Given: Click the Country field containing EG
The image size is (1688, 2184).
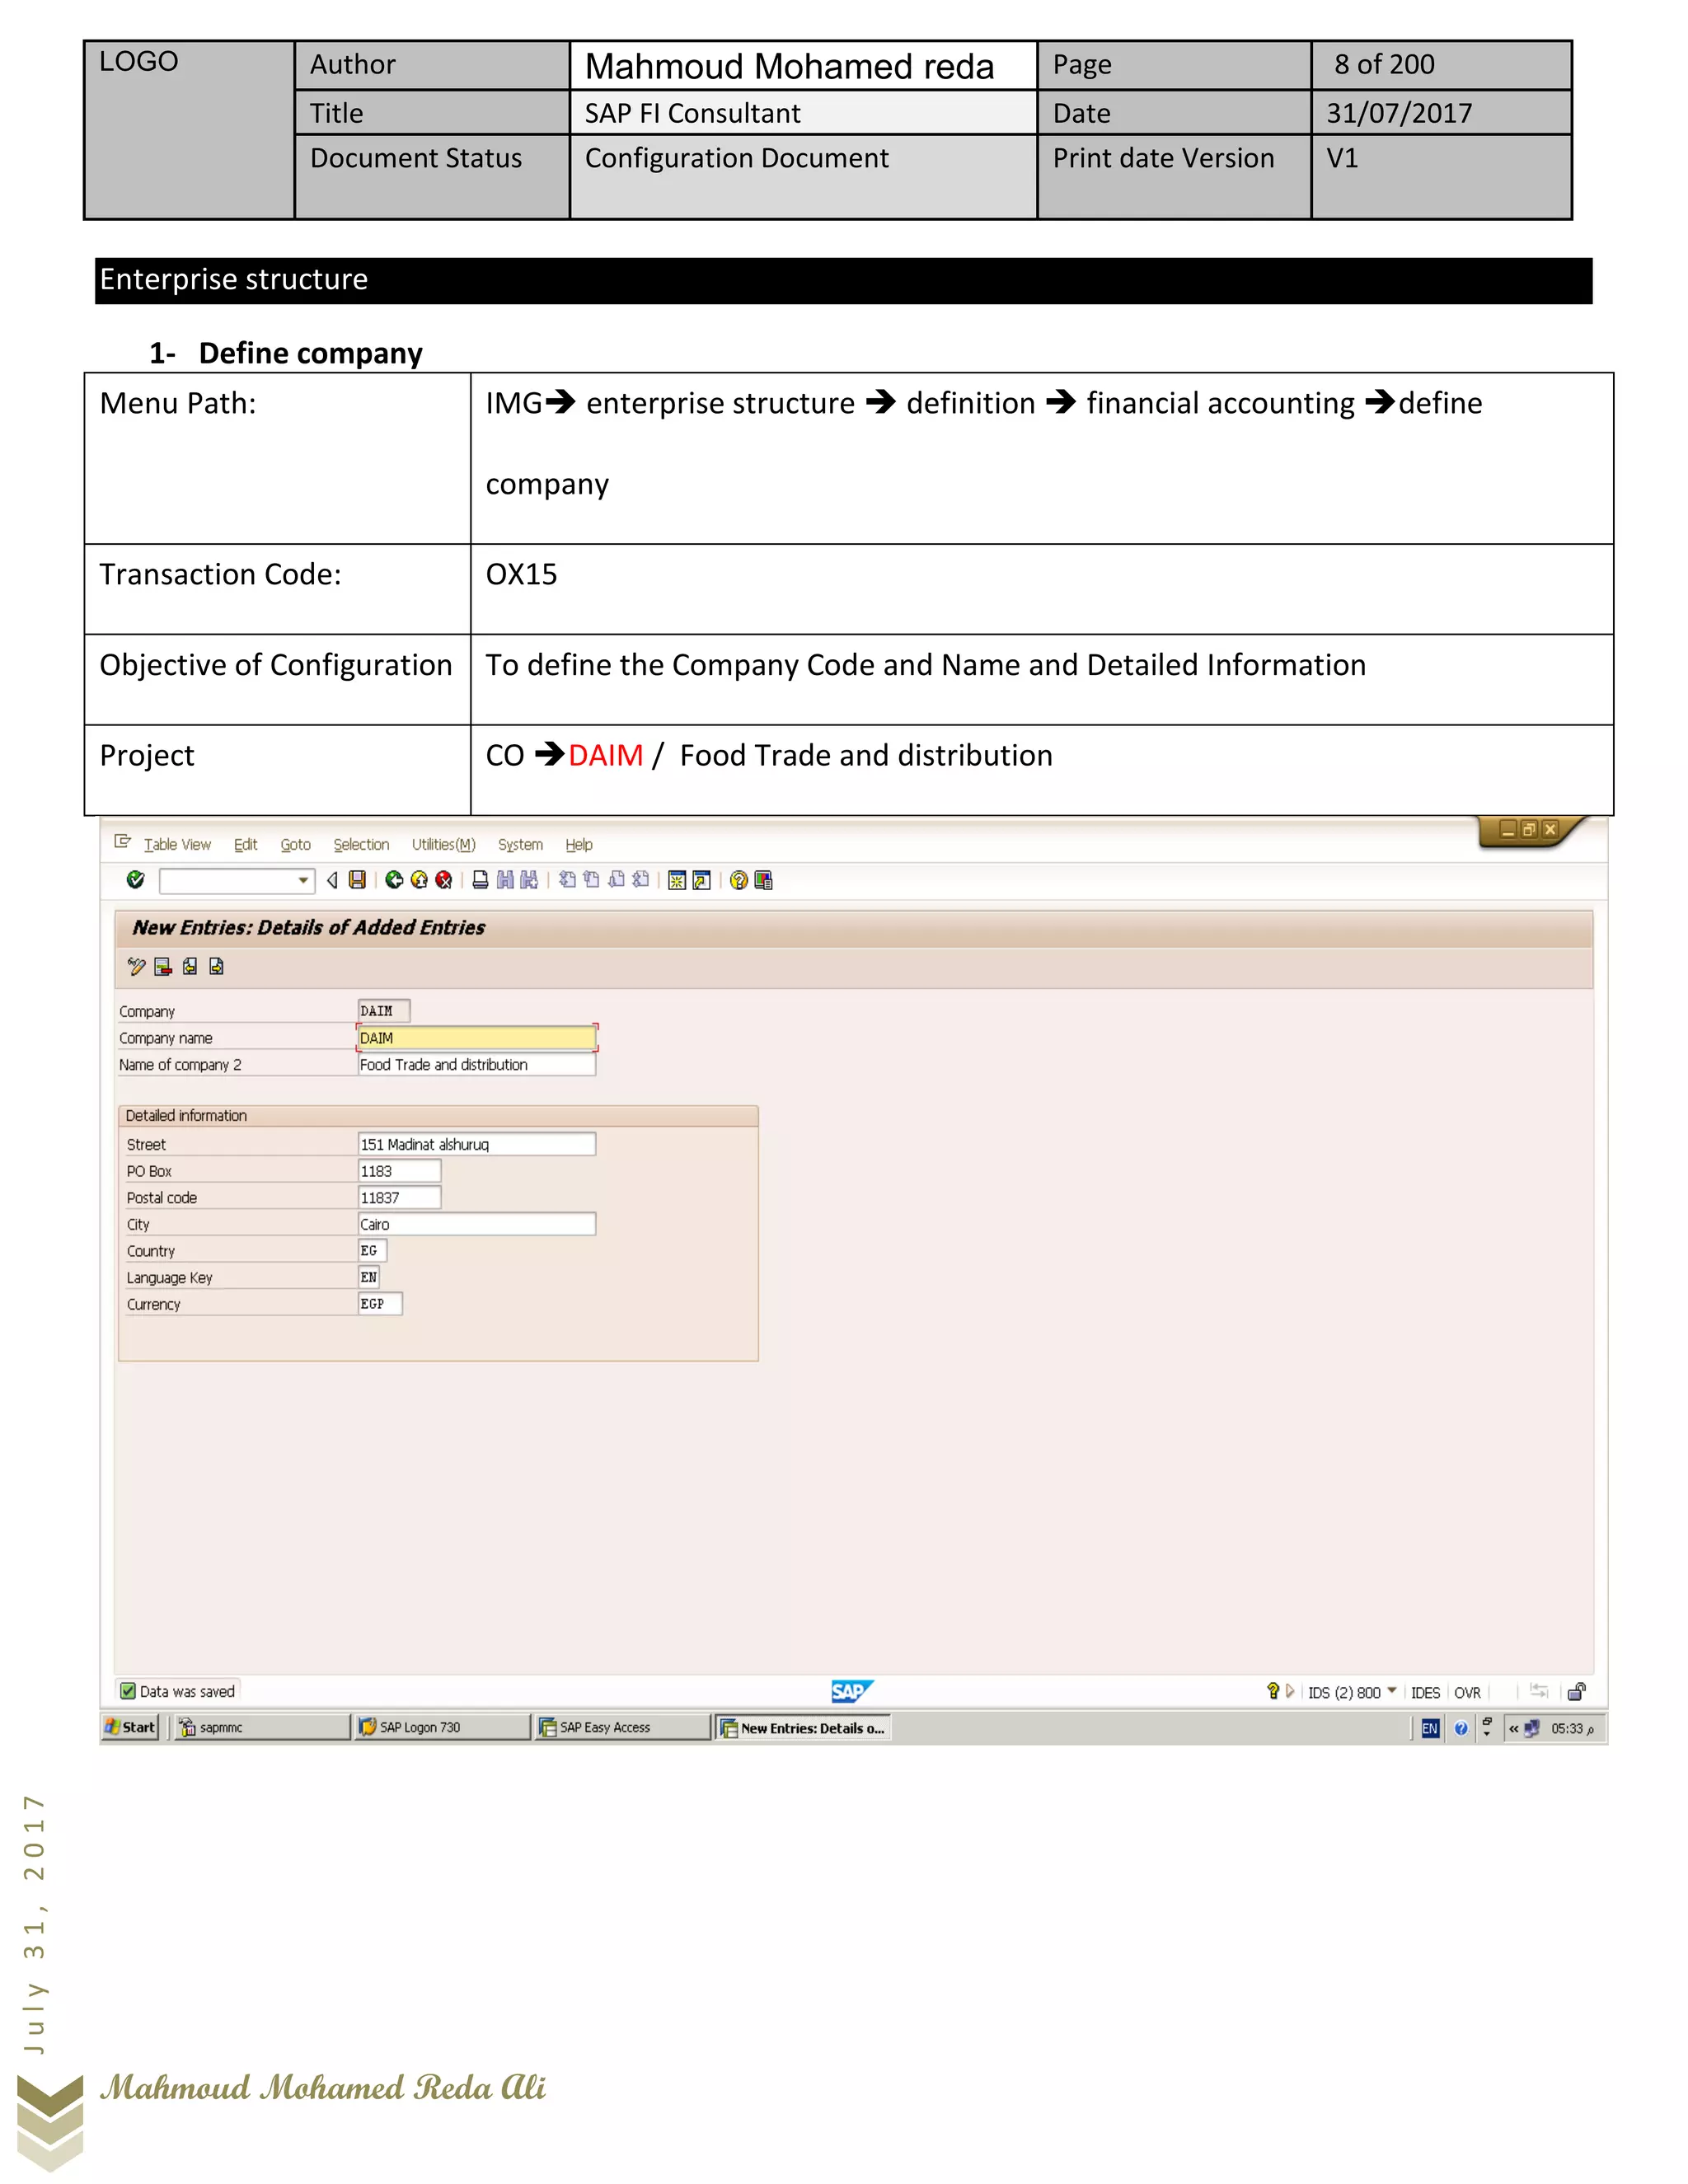Looking at the screenshot, I should (372, 1251).
